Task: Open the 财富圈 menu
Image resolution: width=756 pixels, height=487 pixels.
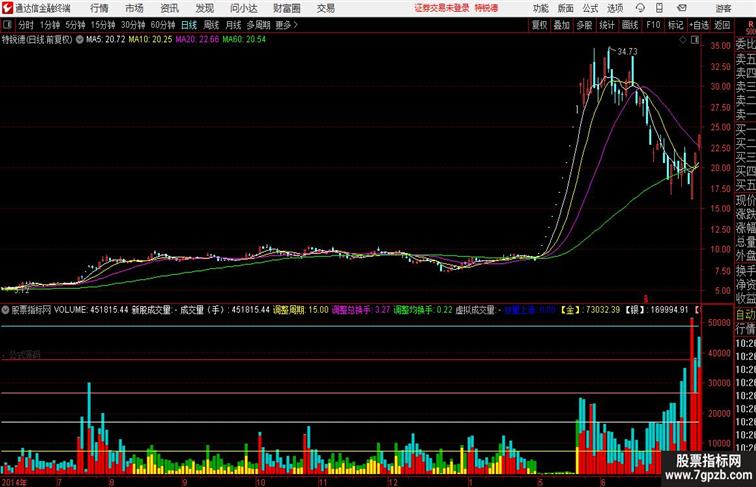Action: (x=286, y=8)
